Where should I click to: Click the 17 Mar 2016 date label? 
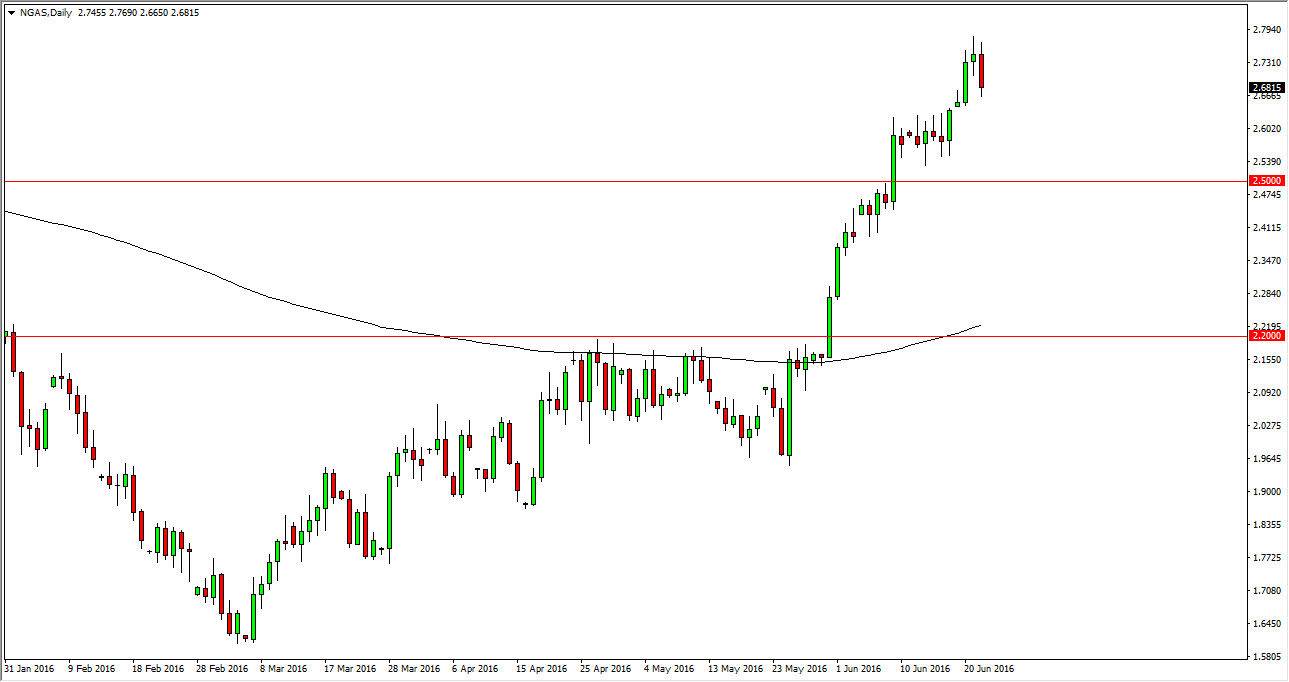coord(349,668)
